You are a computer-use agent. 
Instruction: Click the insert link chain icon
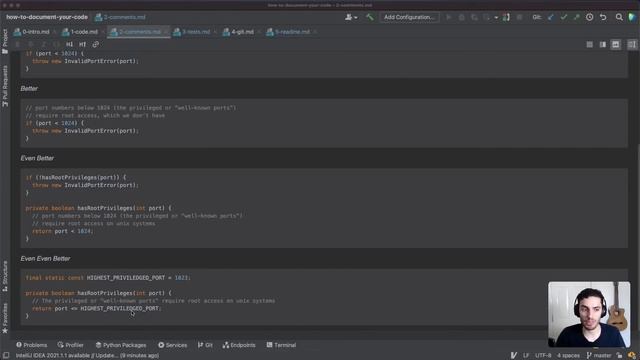coord(96,44)
